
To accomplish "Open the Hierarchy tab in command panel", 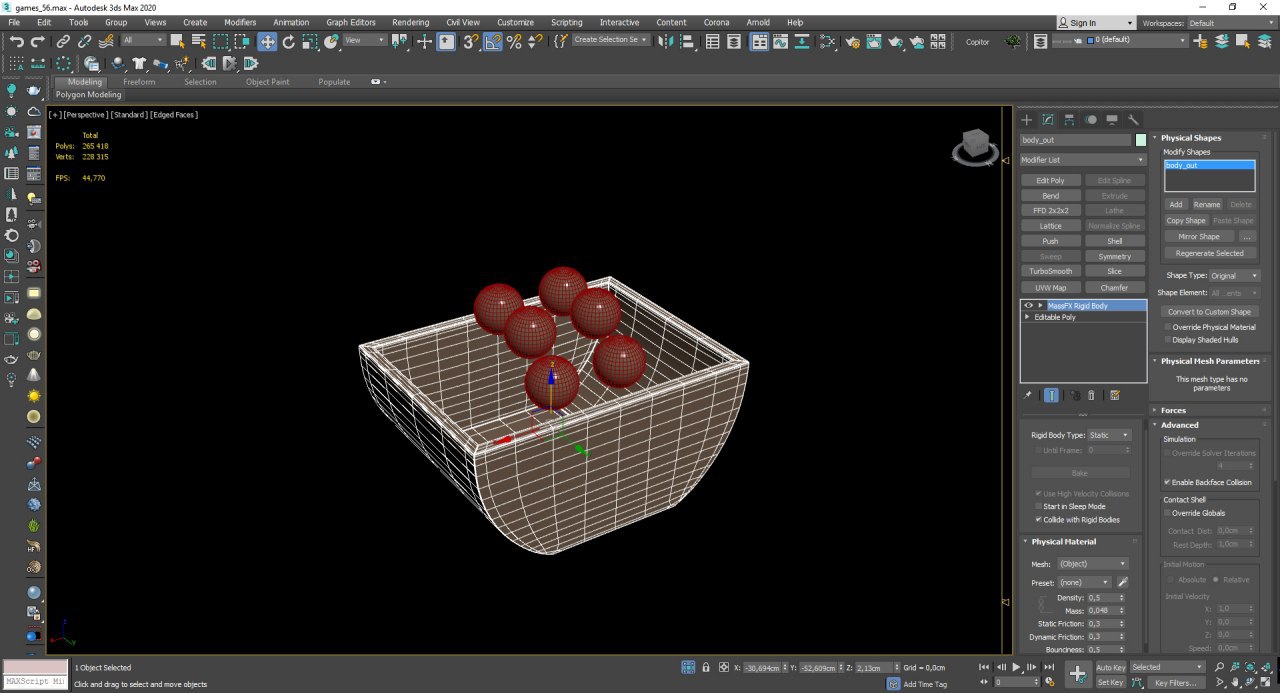I will [1069, 120].
